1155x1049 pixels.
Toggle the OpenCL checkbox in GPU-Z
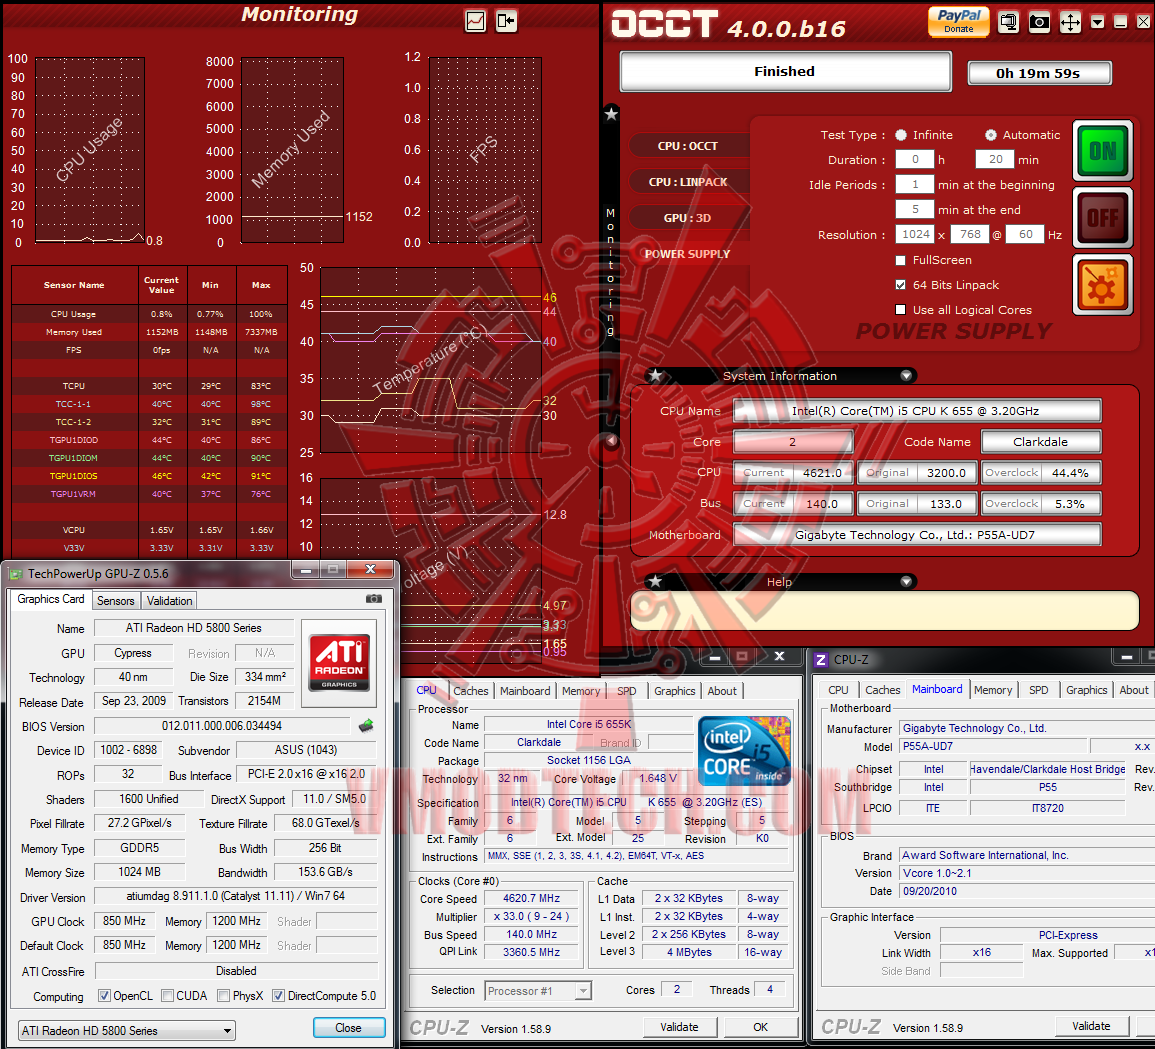pos(105,996)
